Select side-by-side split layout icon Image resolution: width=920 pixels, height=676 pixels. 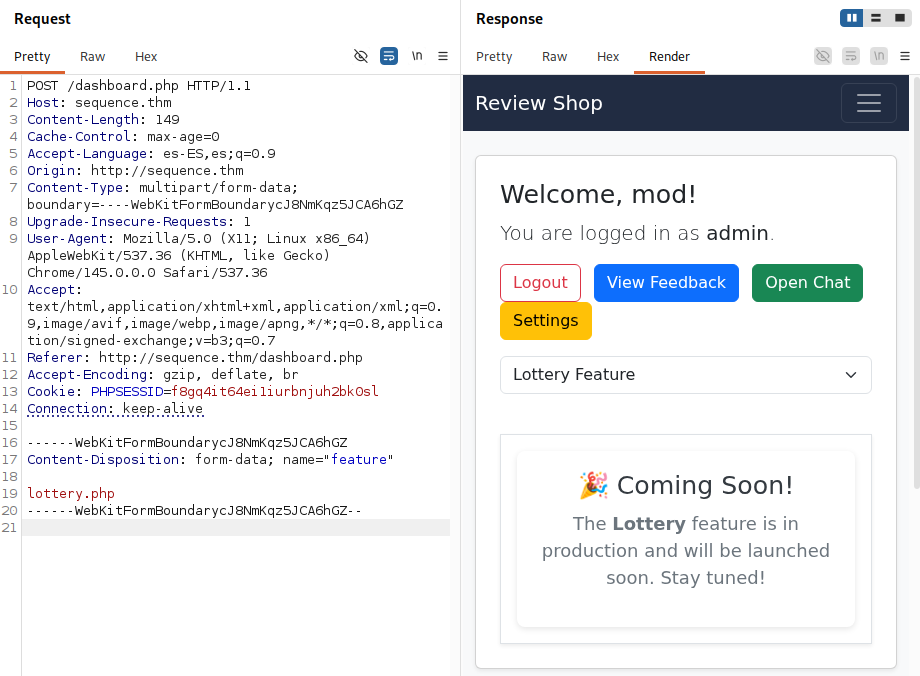coord(851,18)
